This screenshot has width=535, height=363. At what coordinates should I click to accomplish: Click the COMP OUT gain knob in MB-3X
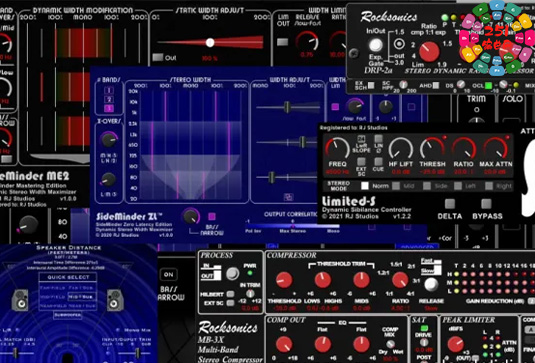point(284,344)
